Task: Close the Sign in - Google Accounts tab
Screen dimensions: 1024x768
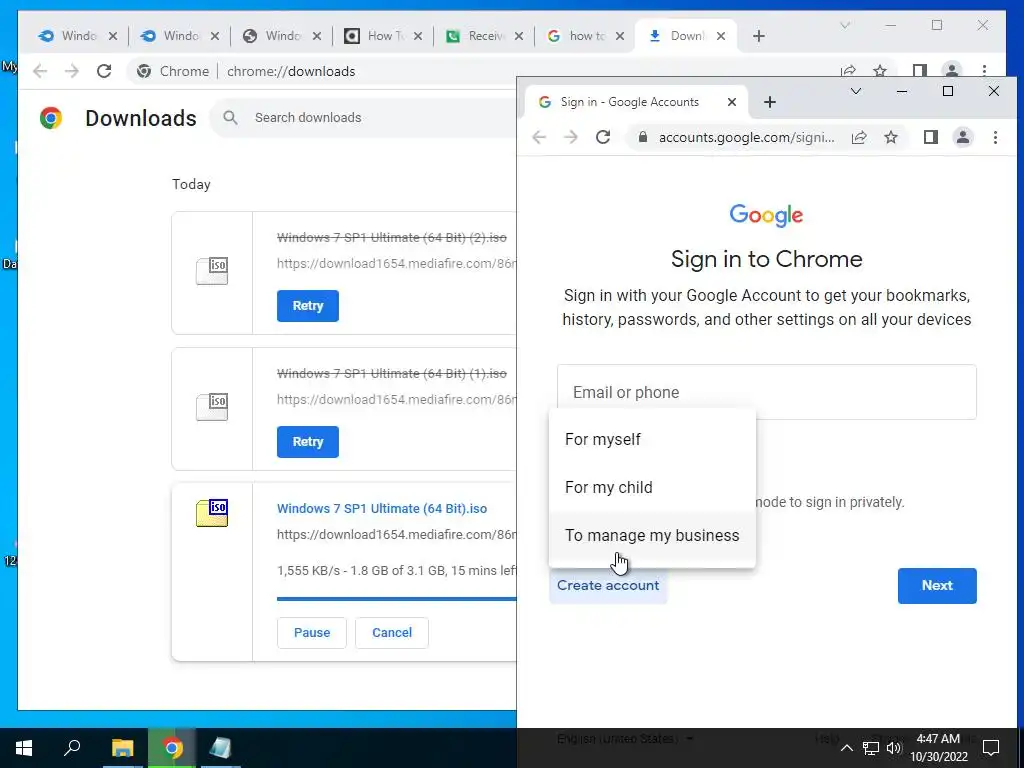Action: 732,102
